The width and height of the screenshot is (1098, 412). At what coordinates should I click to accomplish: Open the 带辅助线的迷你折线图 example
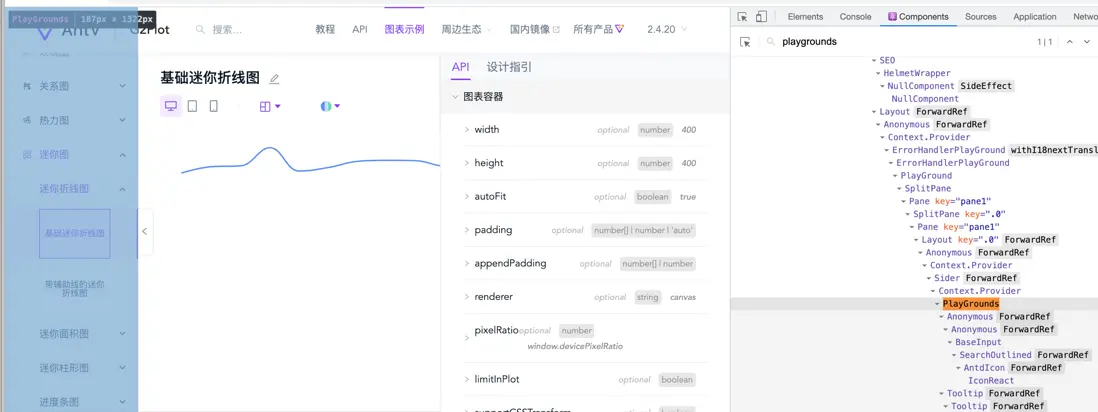(75, 289)
